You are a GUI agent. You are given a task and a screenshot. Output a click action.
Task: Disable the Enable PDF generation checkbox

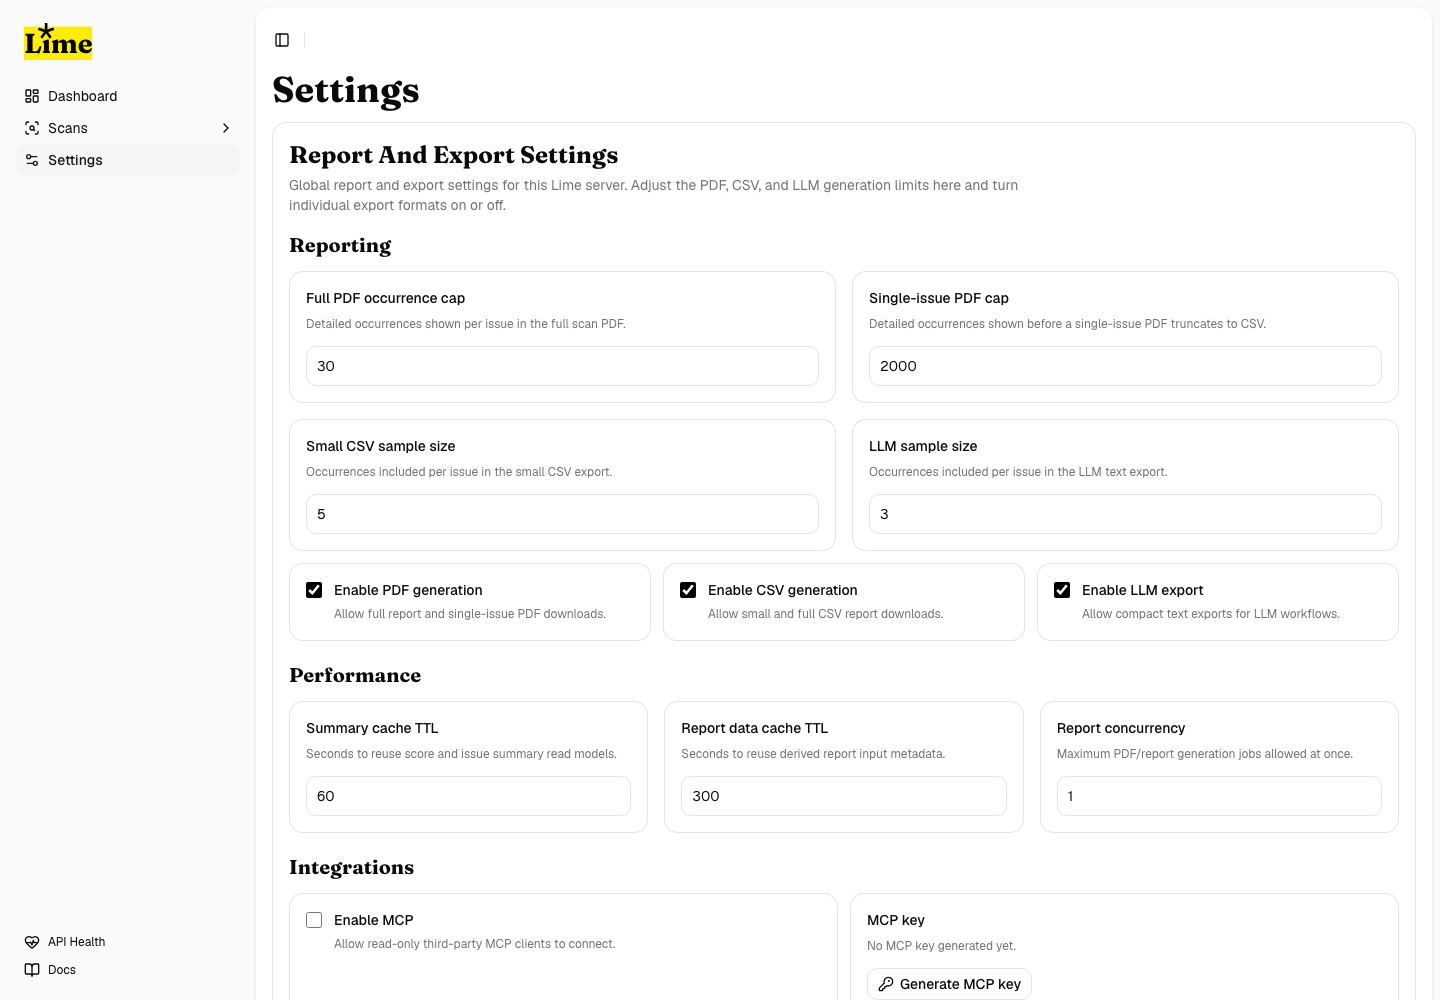(314, 590)
